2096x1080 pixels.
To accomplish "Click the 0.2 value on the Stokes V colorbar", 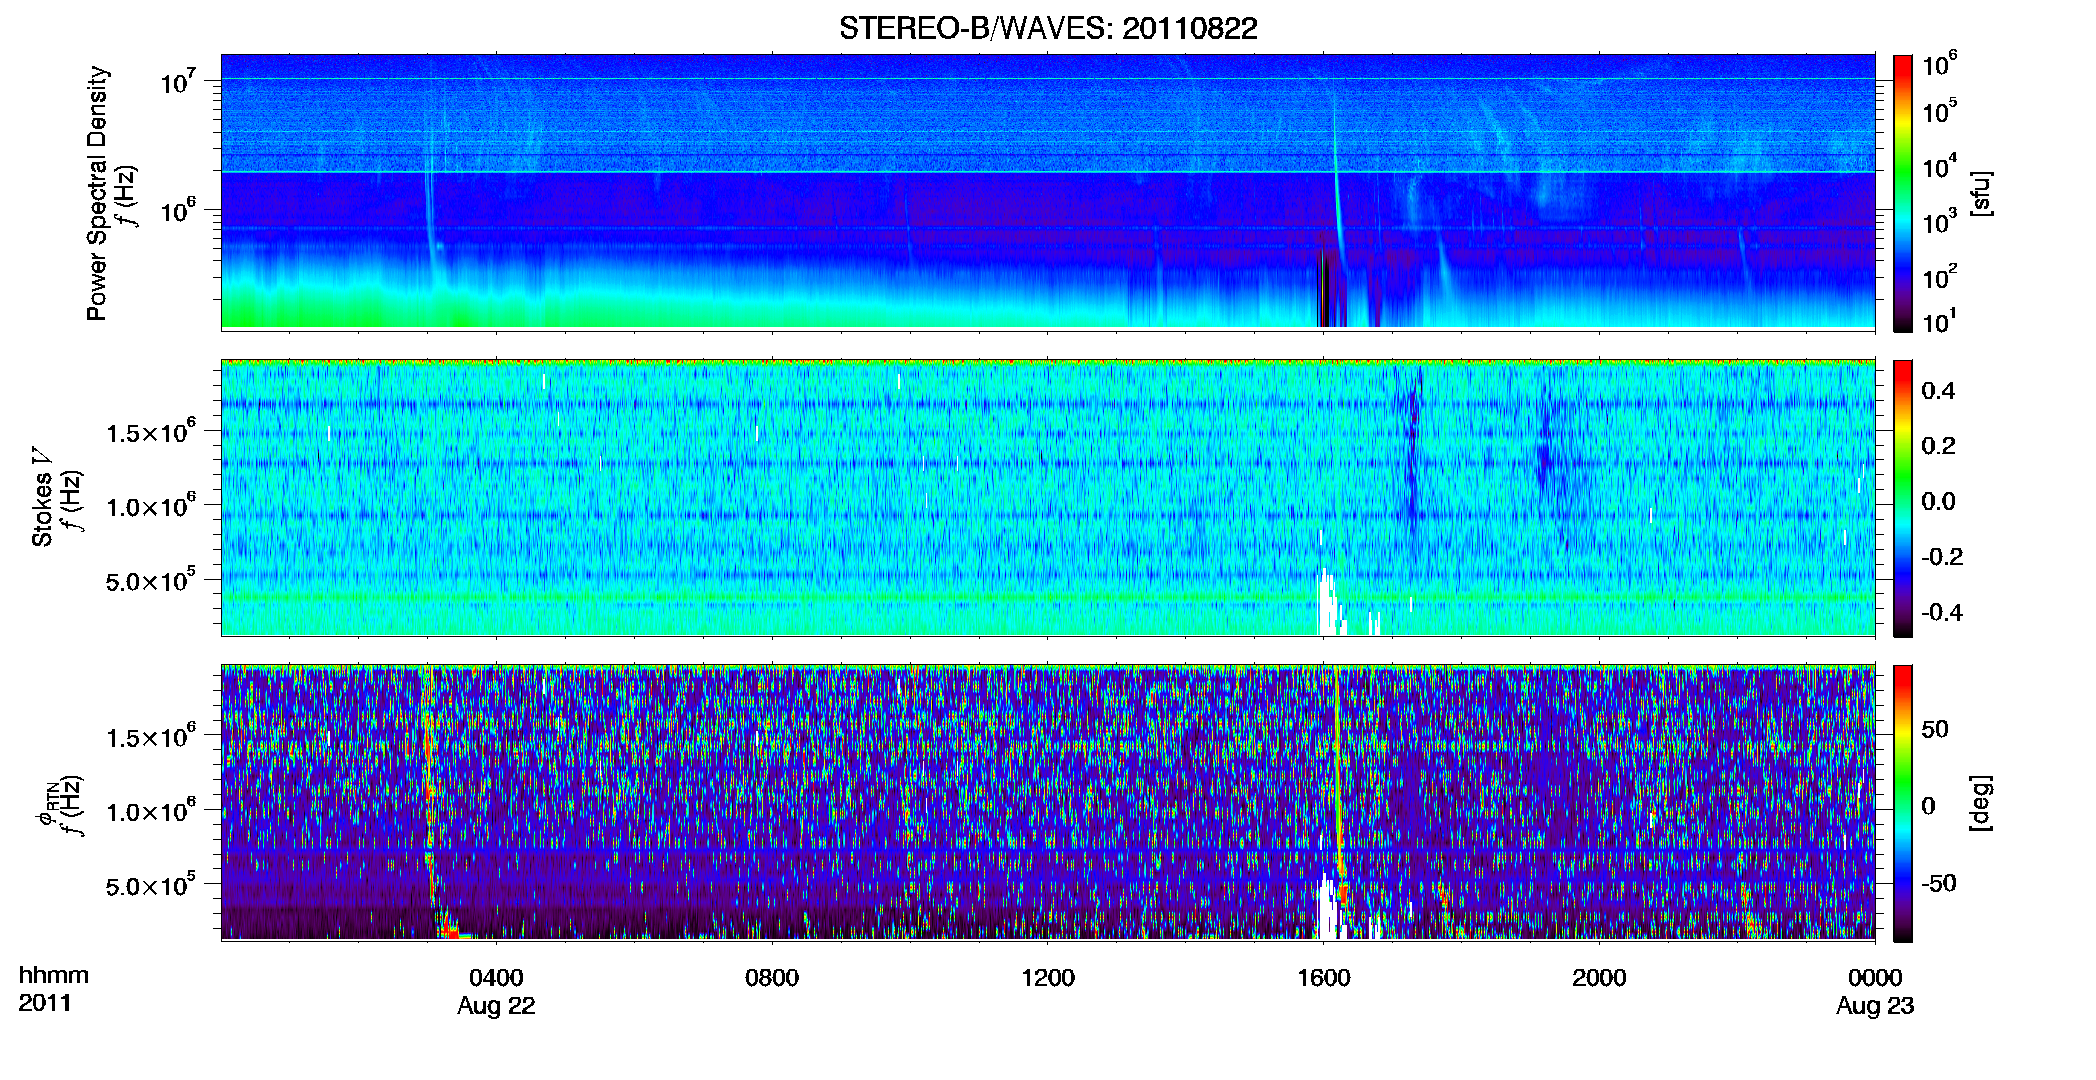I will (x=1938, y=446).
